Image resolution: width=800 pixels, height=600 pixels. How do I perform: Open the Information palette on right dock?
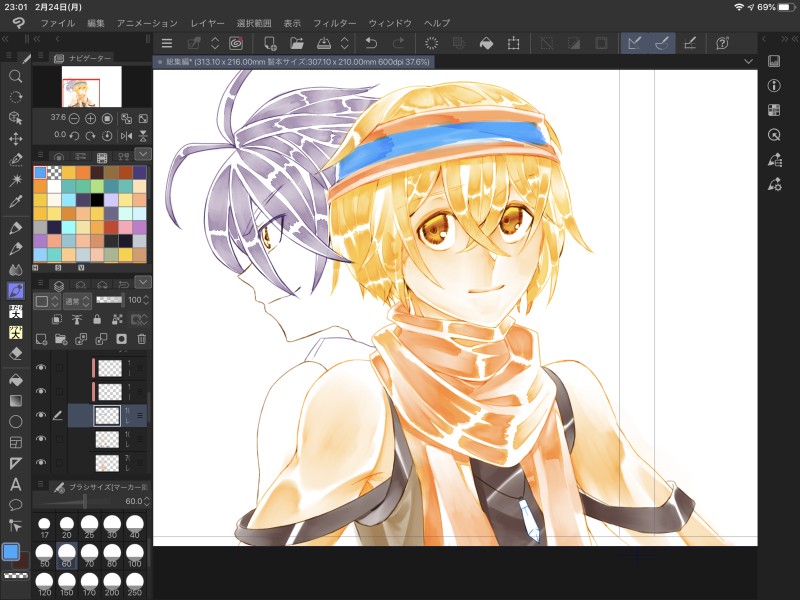(774, 86)
